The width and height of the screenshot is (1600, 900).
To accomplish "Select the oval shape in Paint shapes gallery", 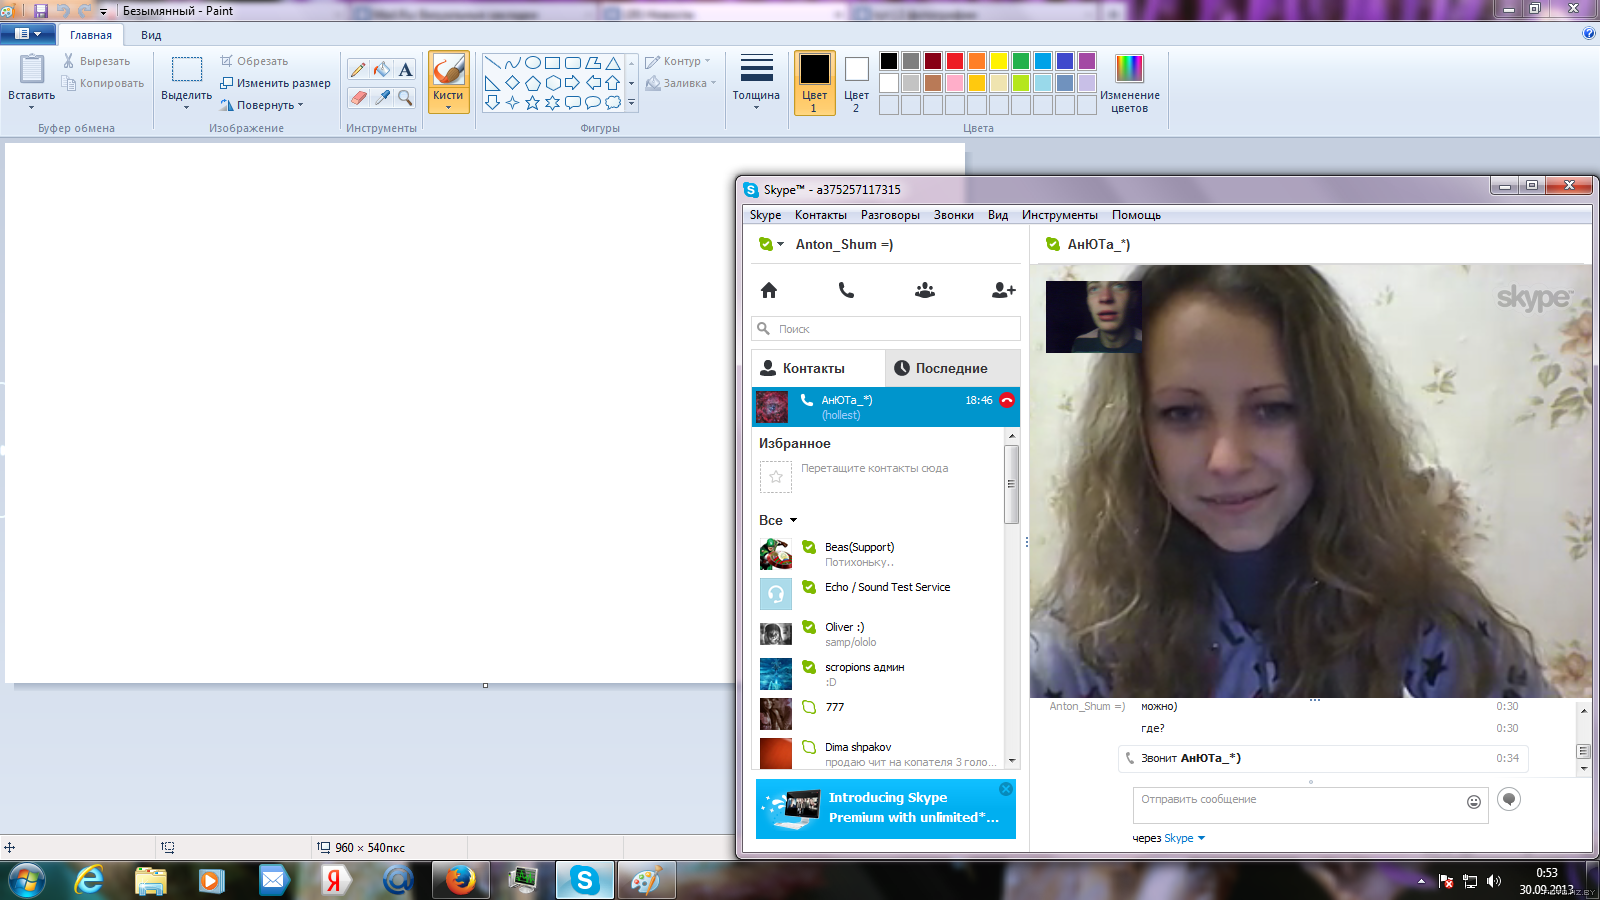I will [532, 63].
